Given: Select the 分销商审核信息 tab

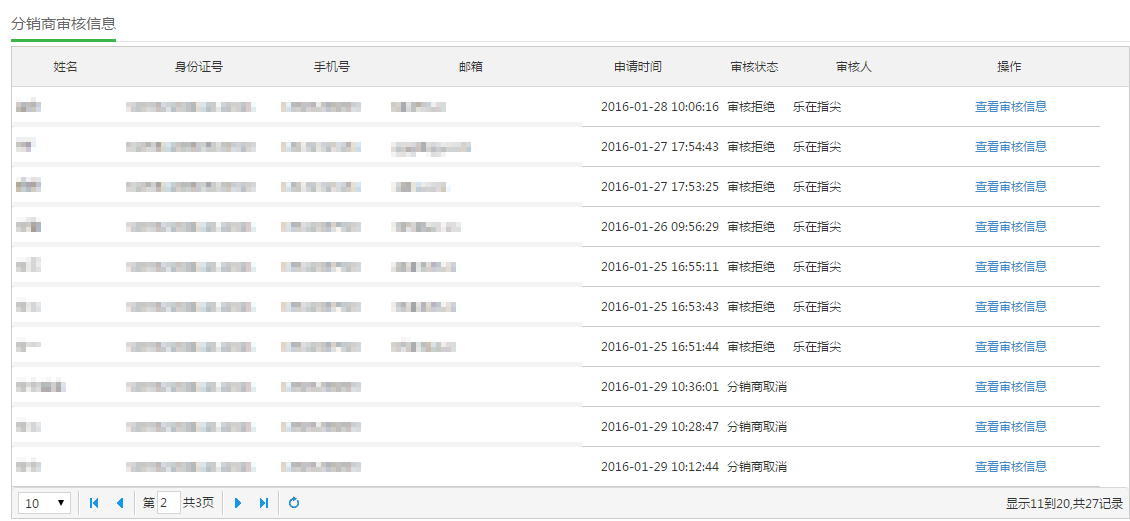Looking at the screenshot, I should pos(63,23).
